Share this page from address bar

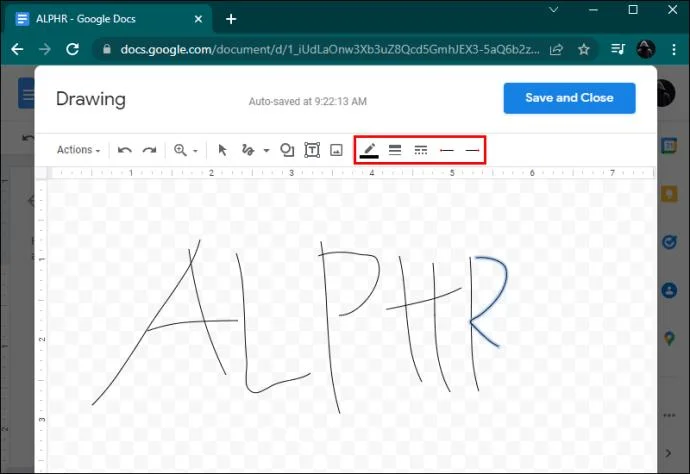(x=557, y=49)
